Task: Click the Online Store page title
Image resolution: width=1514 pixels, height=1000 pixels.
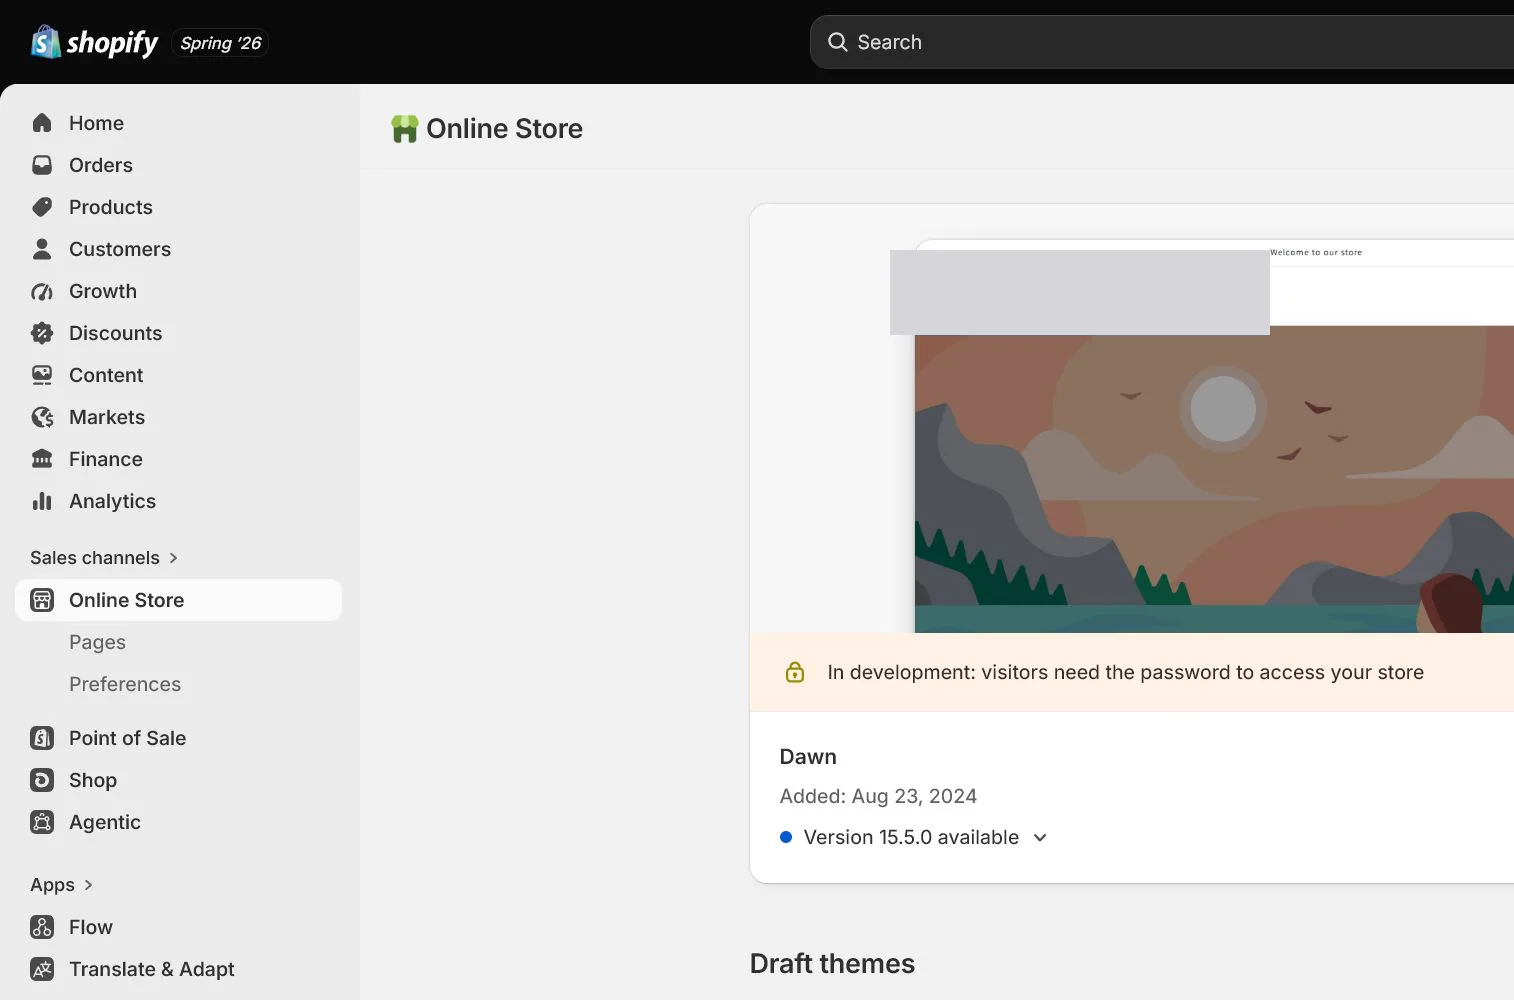Action: (504, 129)
